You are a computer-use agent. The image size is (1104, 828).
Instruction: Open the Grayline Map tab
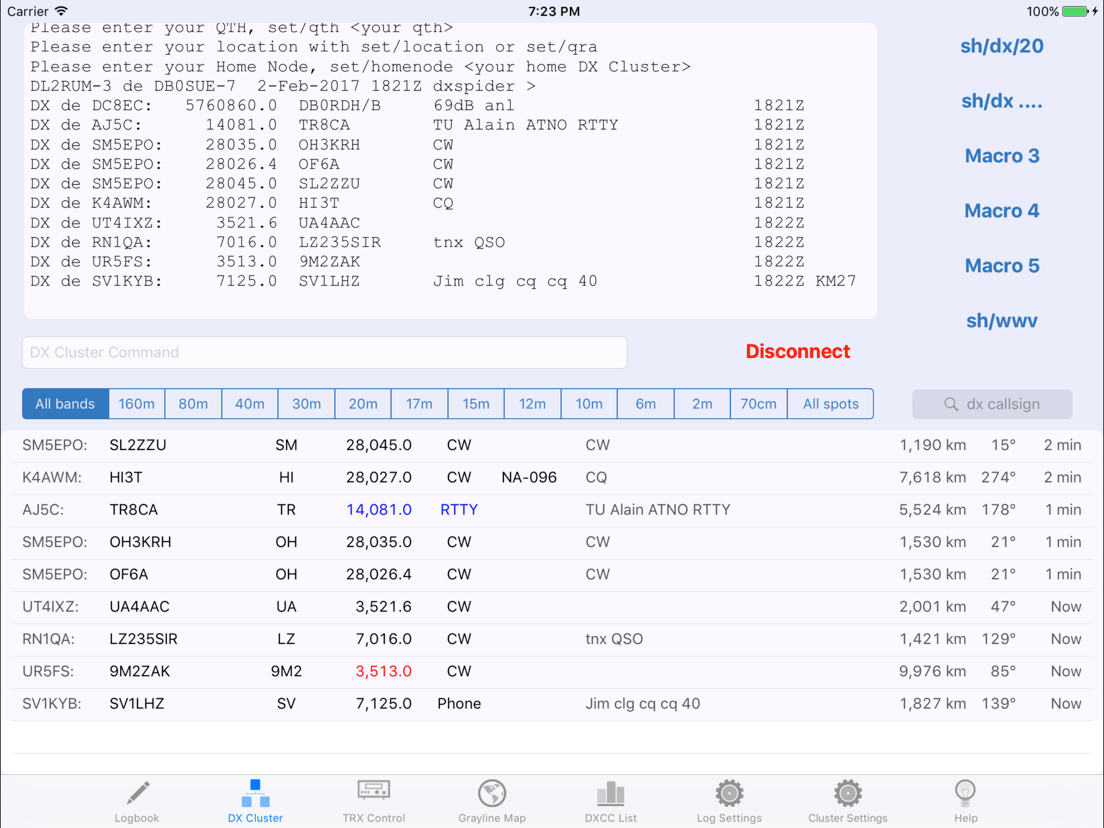(492, 801)
